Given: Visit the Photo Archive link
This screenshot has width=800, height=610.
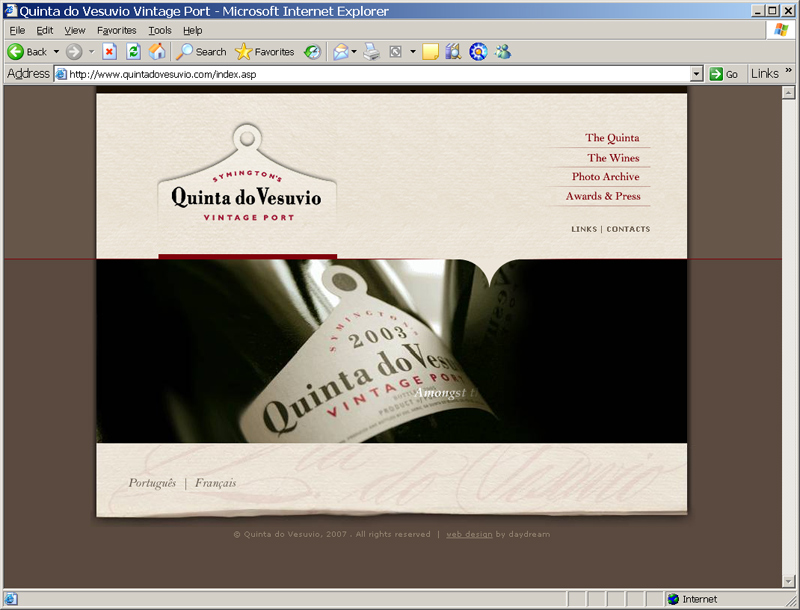Looking at the screenshot, I should tap(606, 176).
